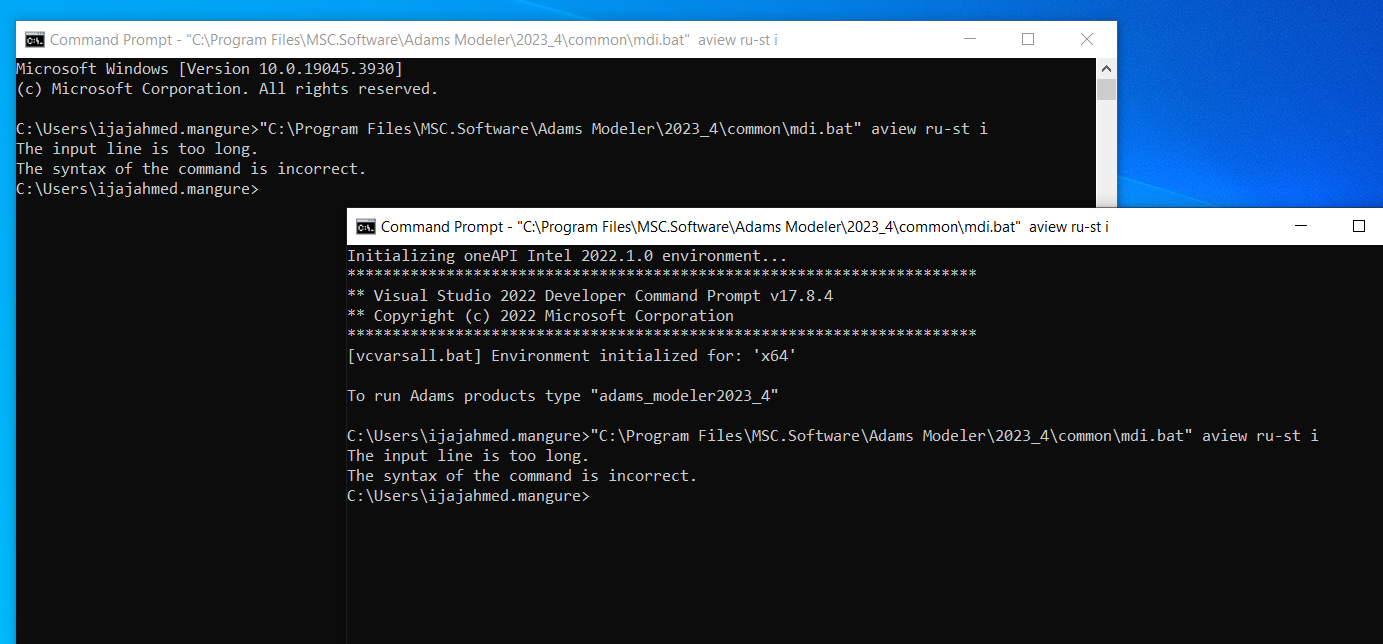
Task: Close the back Command Prompt window
Action: click(x=1087, y=40)
